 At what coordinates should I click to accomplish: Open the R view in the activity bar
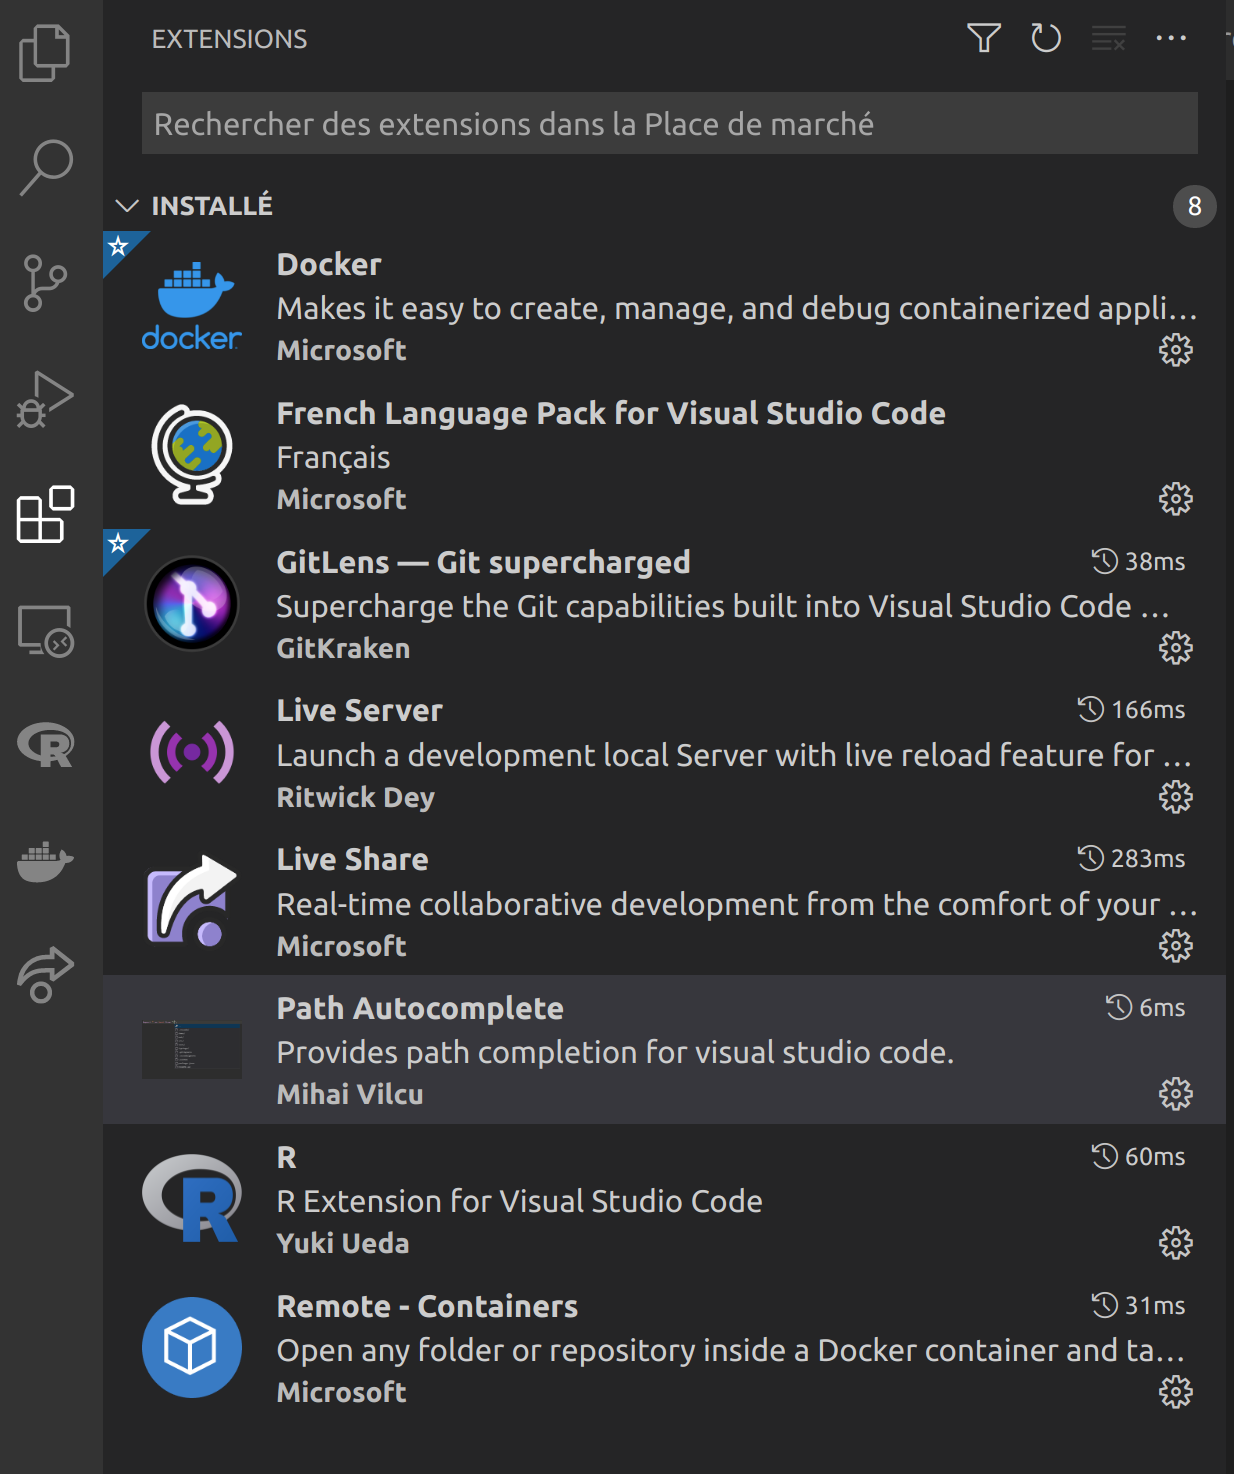(x=45, y=745)
